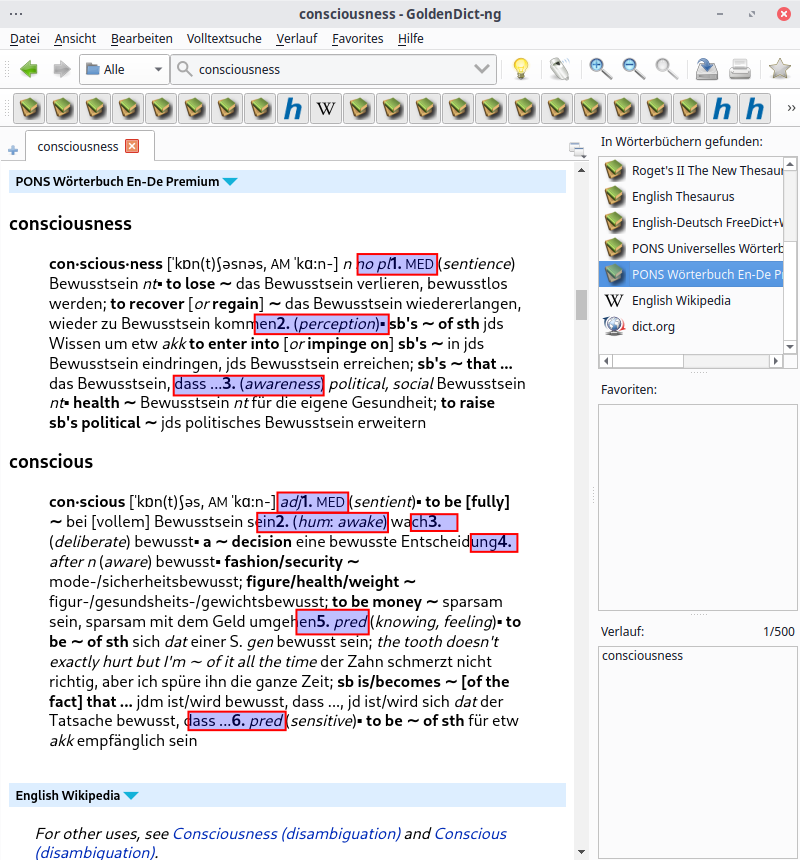
Task: Jump to Roget's II The New Thesaurus result
Action: pyautogui.click(x=693, y=171)
